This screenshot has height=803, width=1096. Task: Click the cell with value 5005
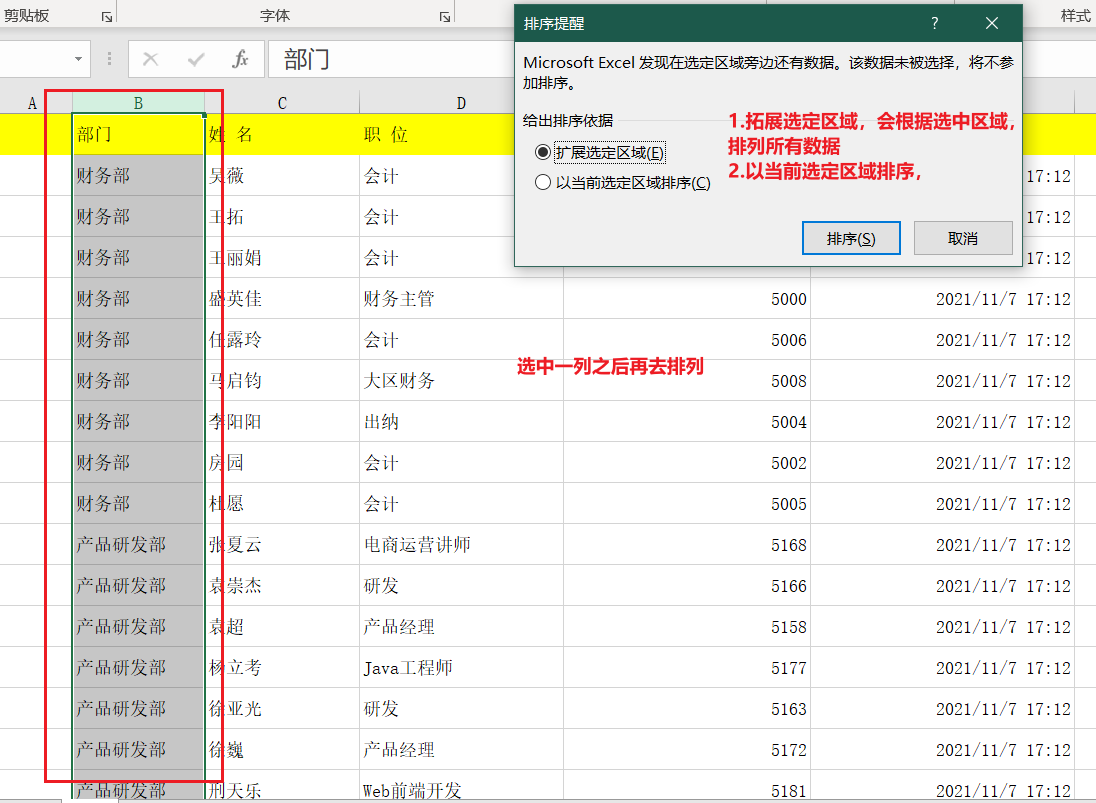(x=687, y=504)
